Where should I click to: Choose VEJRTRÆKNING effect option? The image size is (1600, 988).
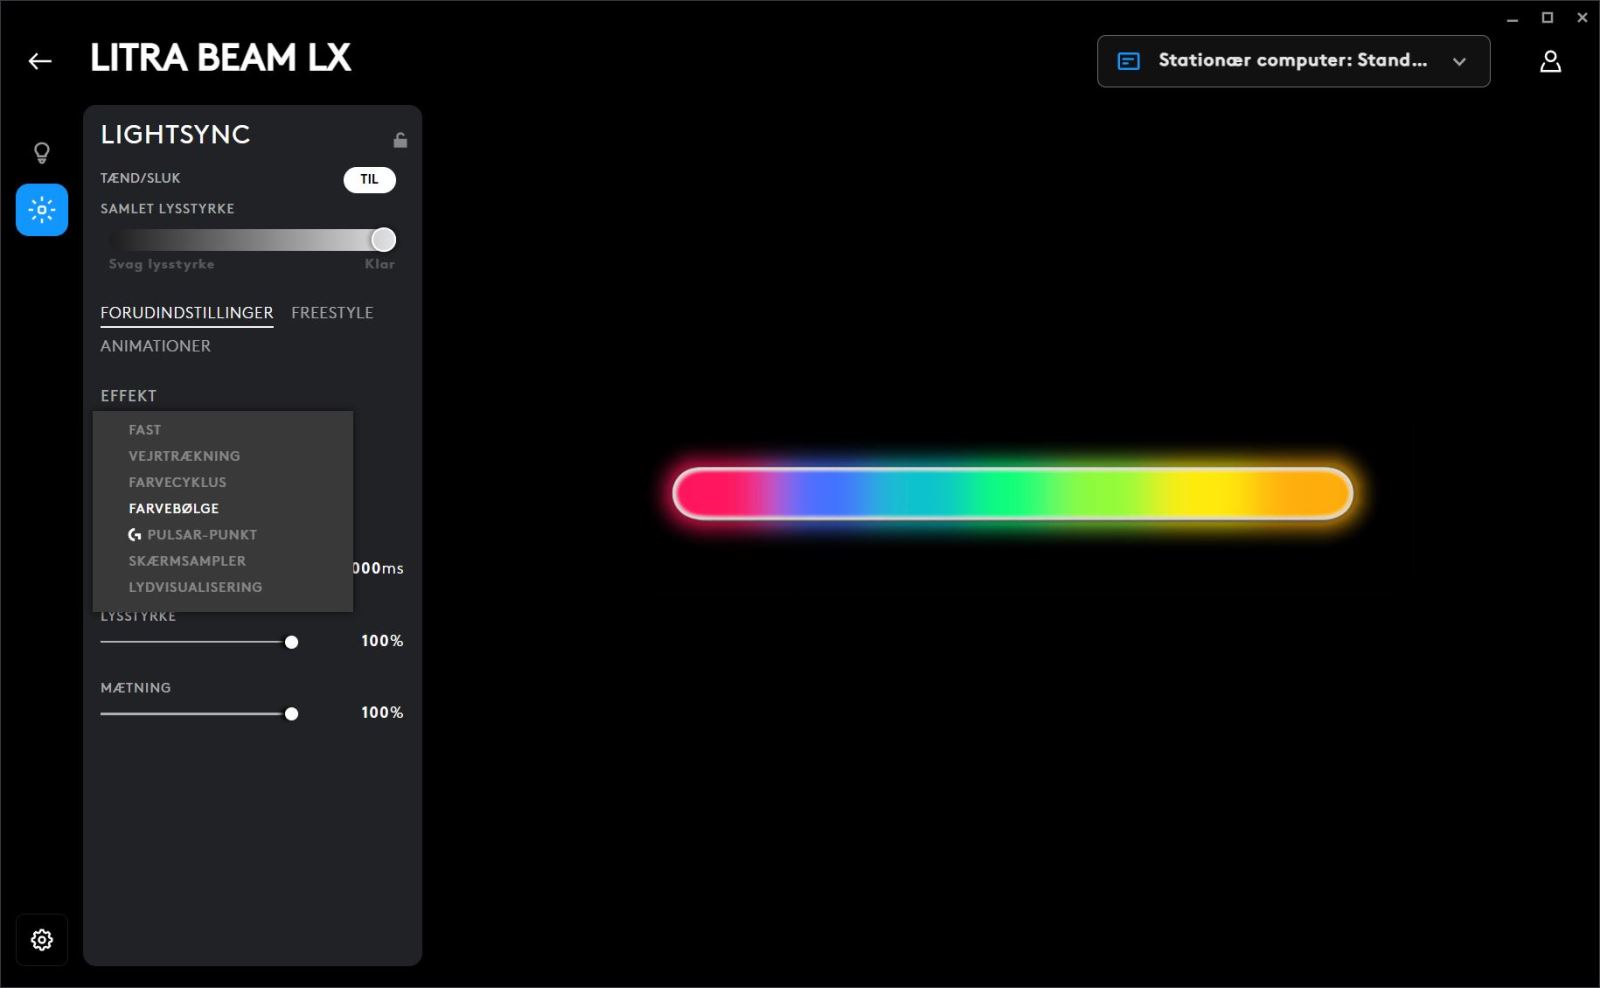[x=184, y=456]
